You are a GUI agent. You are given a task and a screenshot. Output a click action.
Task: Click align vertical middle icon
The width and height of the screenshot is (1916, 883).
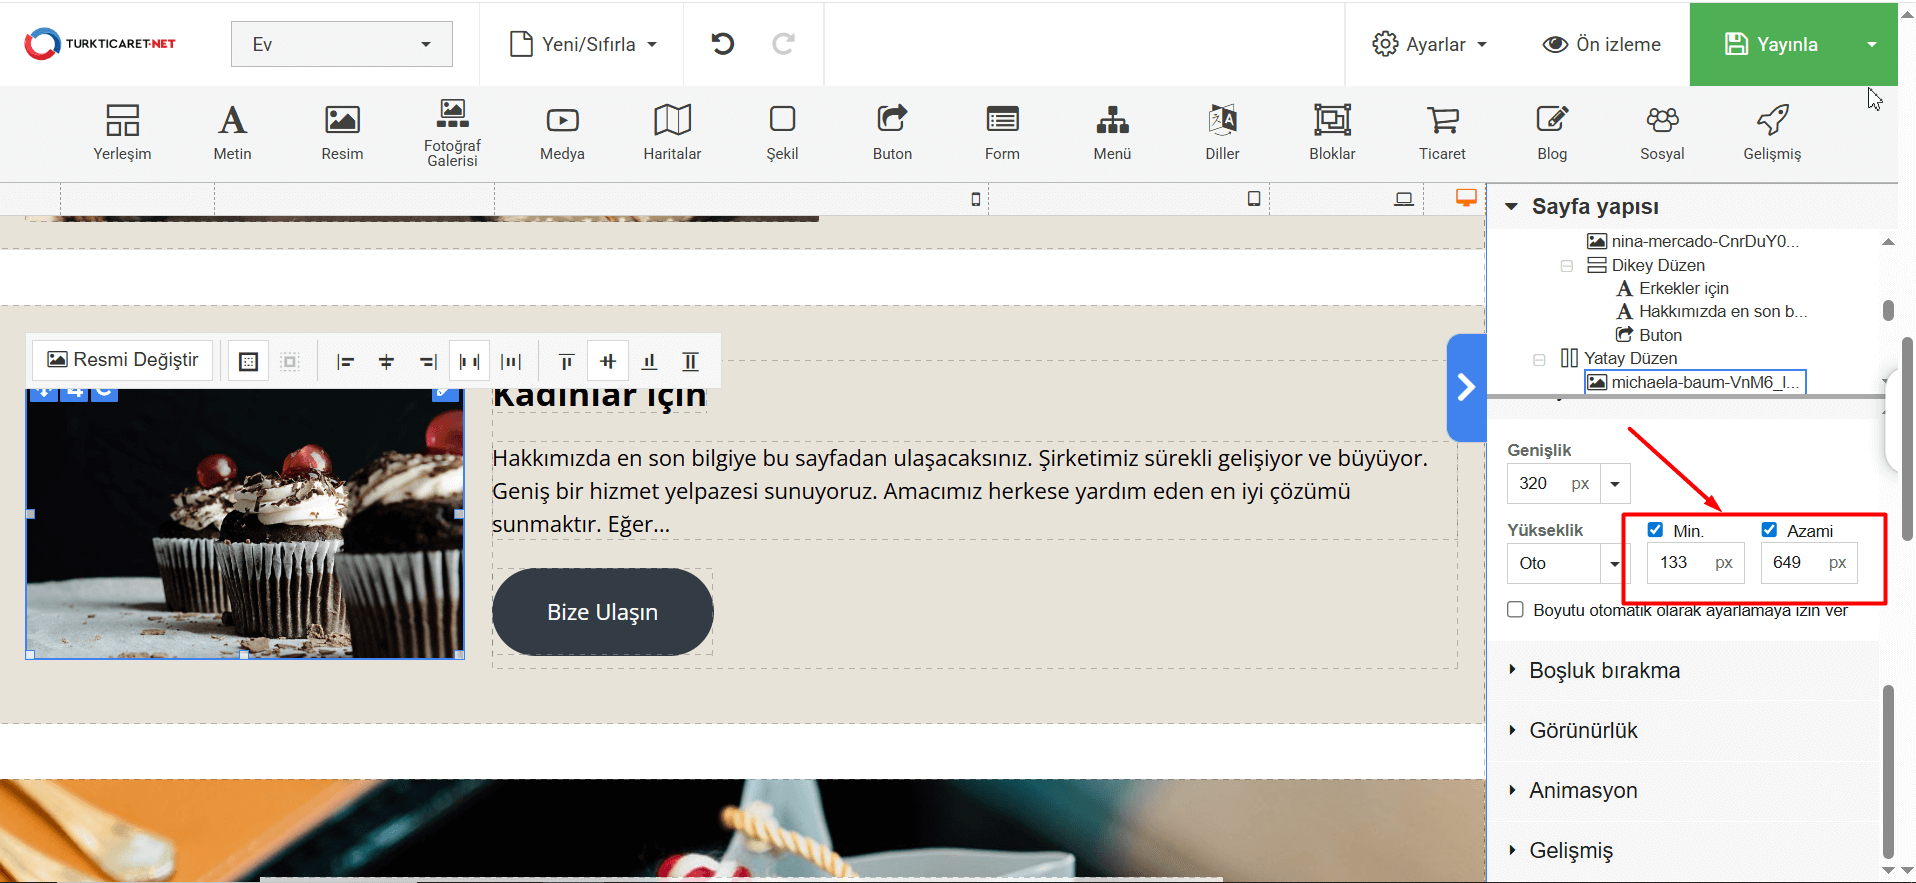[608, 361]
